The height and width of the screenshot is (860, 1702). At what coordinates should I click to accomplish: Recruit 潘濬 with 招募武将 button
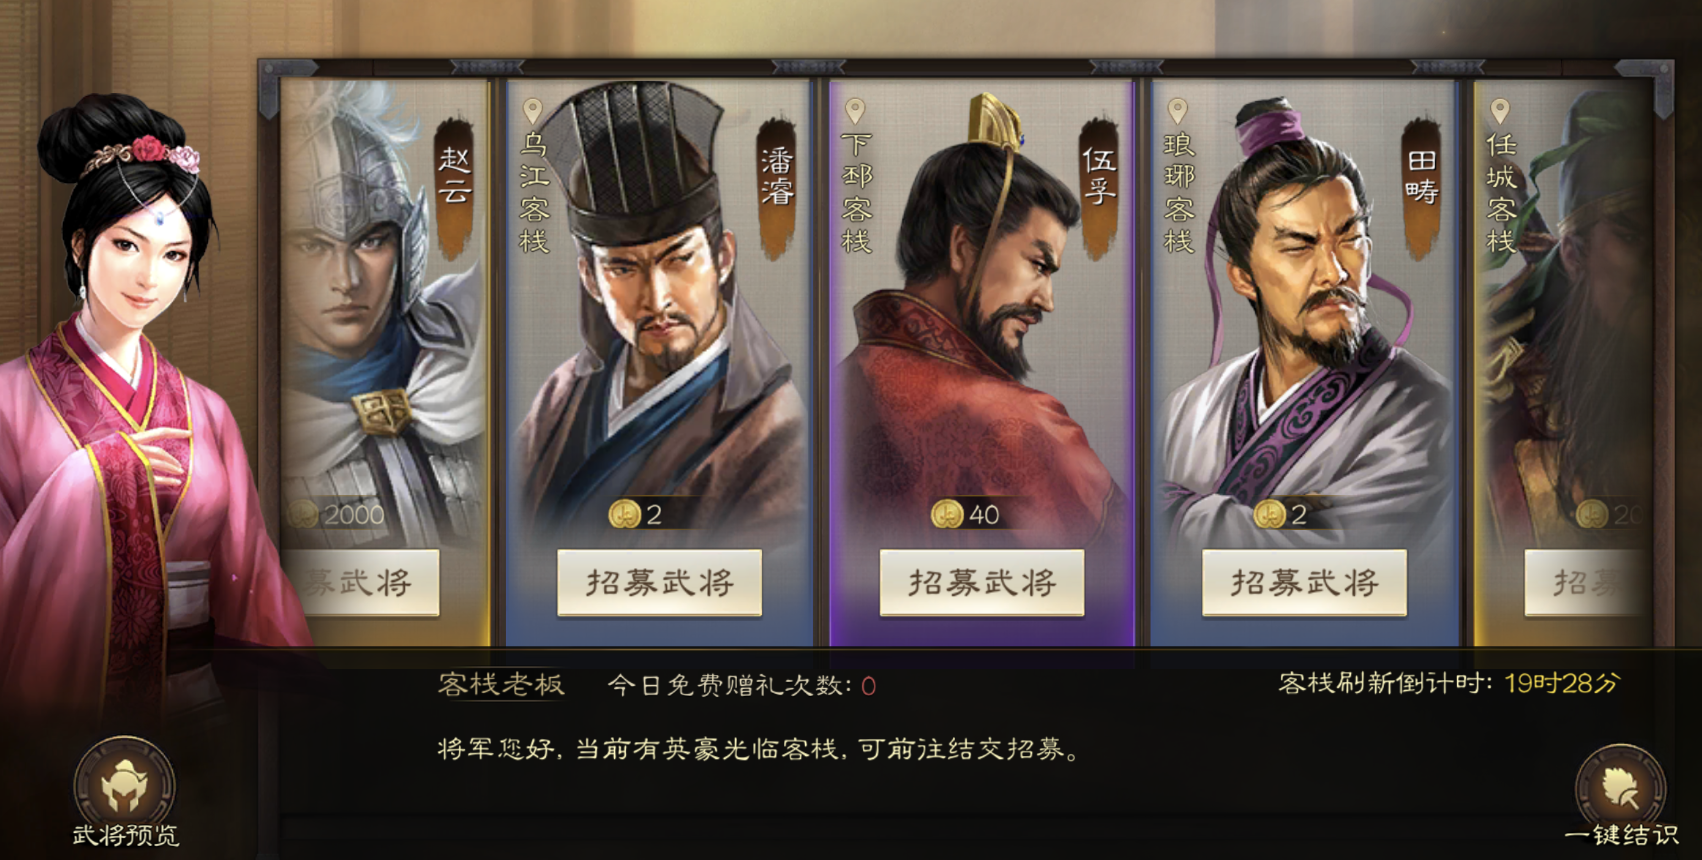pyautogui.click(x=660, y=582)
